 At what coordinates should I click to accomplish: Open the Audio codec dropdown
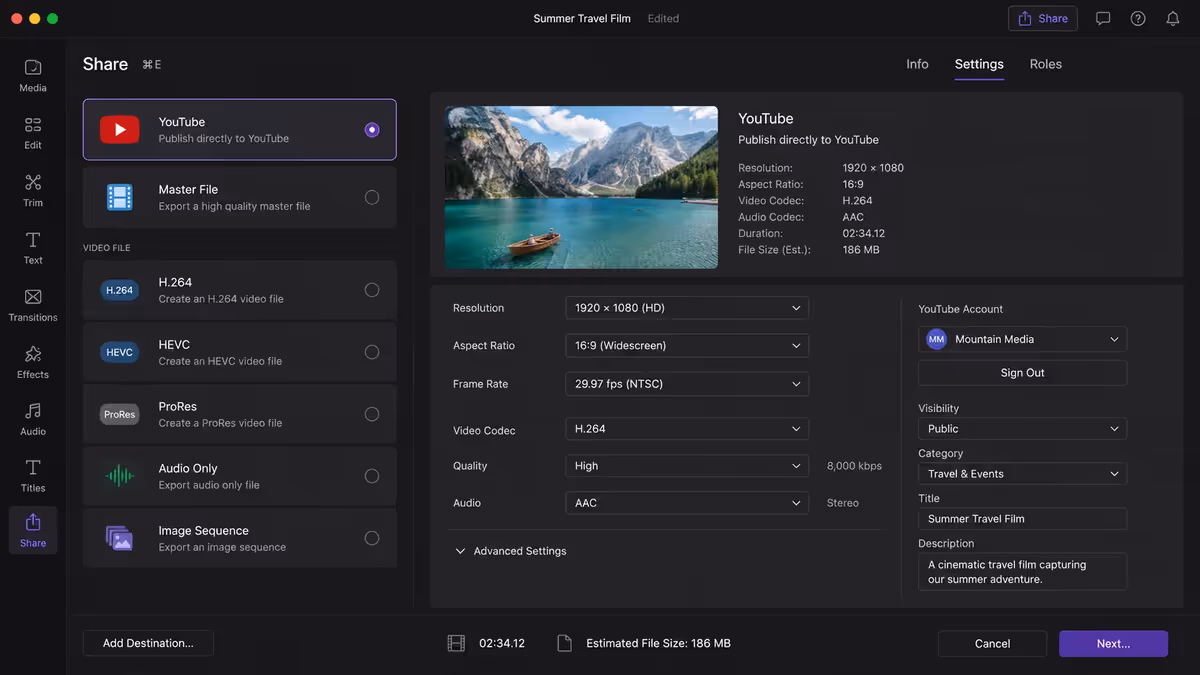point(687,503)
